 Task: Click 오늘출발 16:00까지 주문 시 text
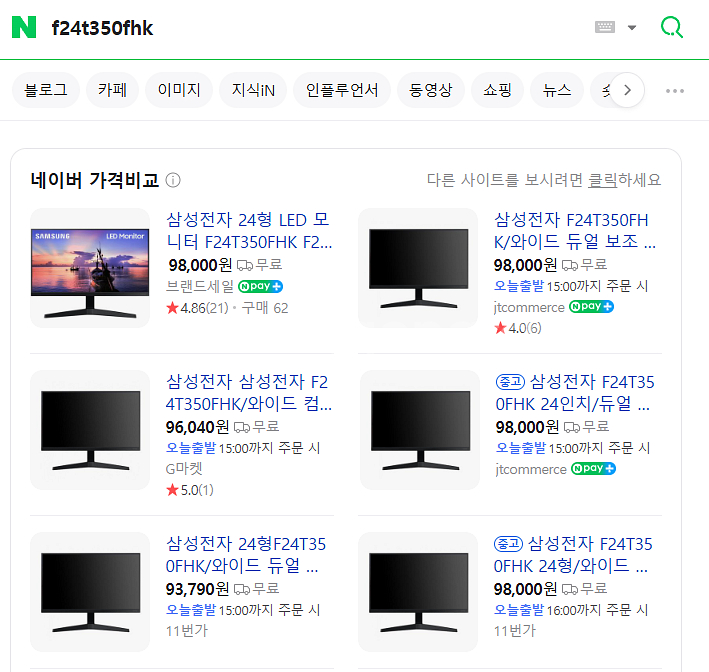pos(571,610)
